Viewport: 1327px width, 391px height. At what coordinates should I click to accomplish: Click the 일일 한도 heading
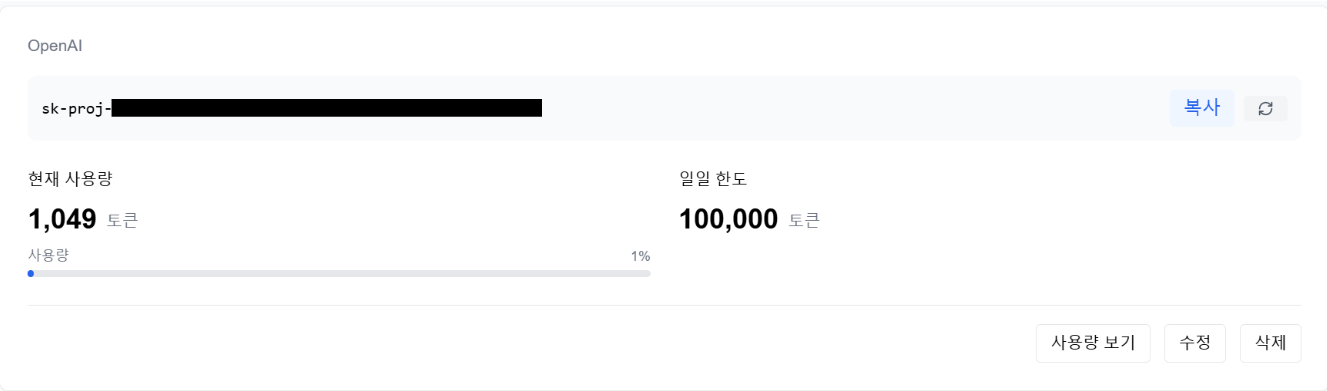pyautogui.click(x=713, y=179)
